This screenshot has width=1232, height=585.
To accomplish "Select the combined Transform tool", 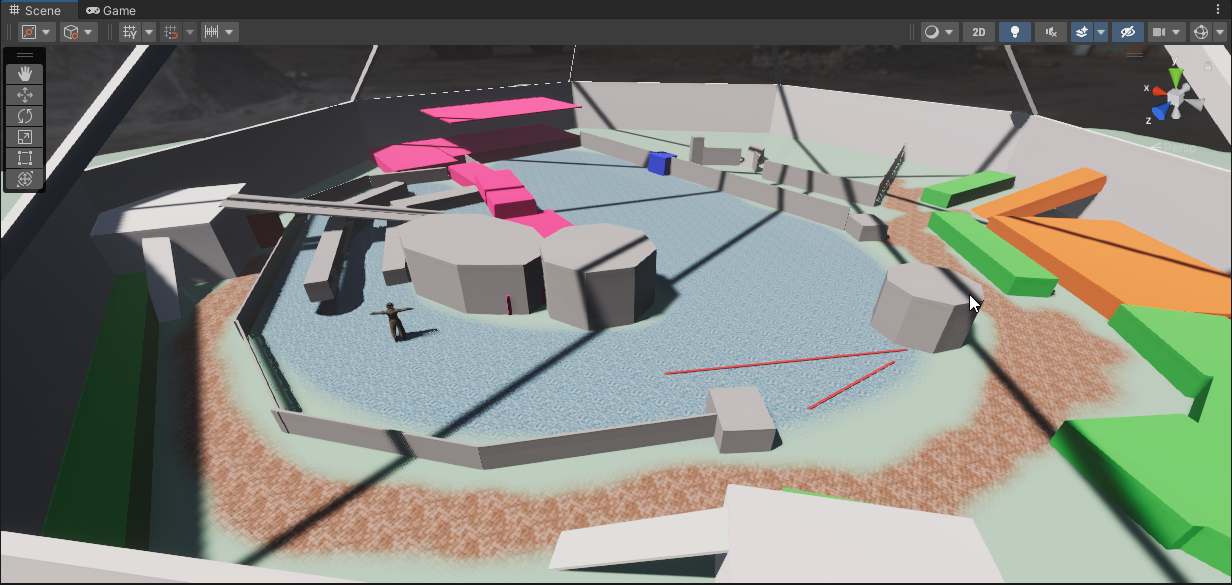I will 25,179.
